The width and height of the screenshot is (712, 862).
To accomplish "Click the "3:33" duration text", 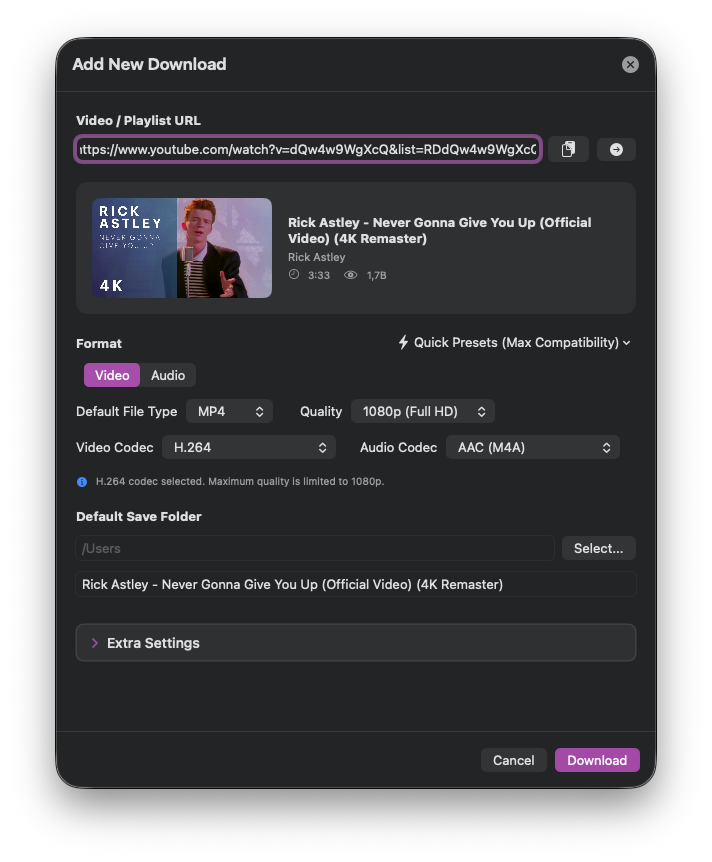I will (319, 275).
